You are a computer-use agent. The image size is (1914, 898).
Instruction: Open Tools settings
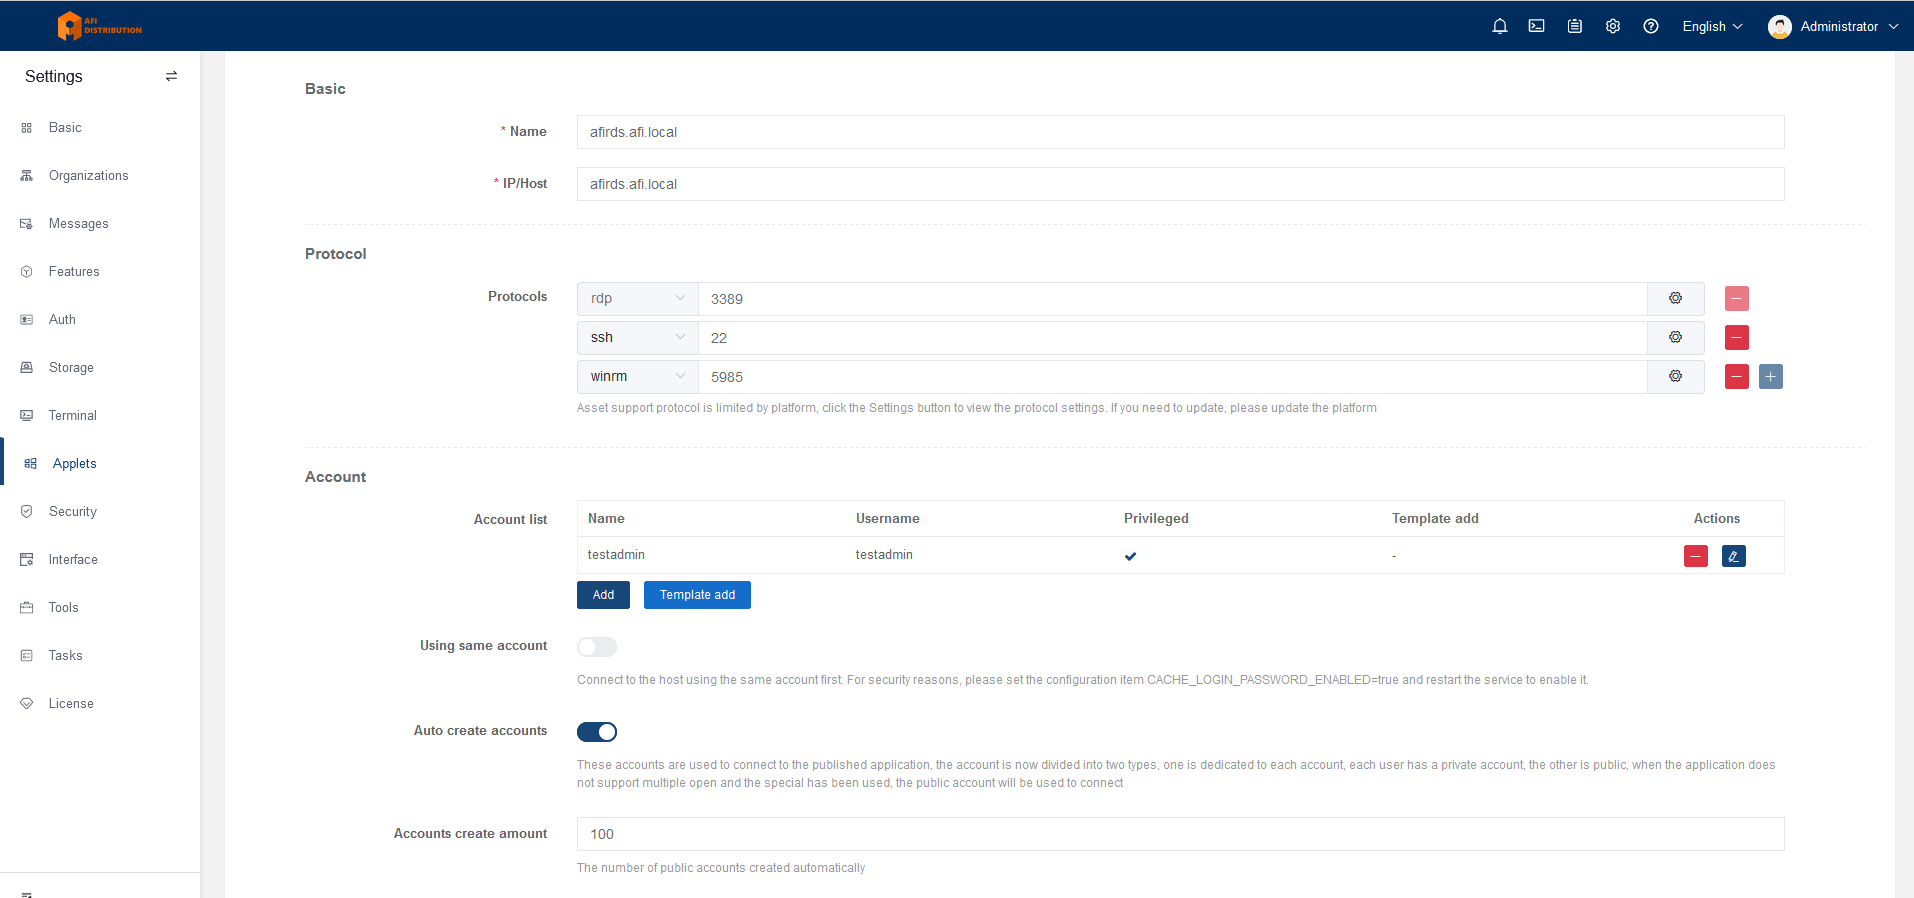100,607
